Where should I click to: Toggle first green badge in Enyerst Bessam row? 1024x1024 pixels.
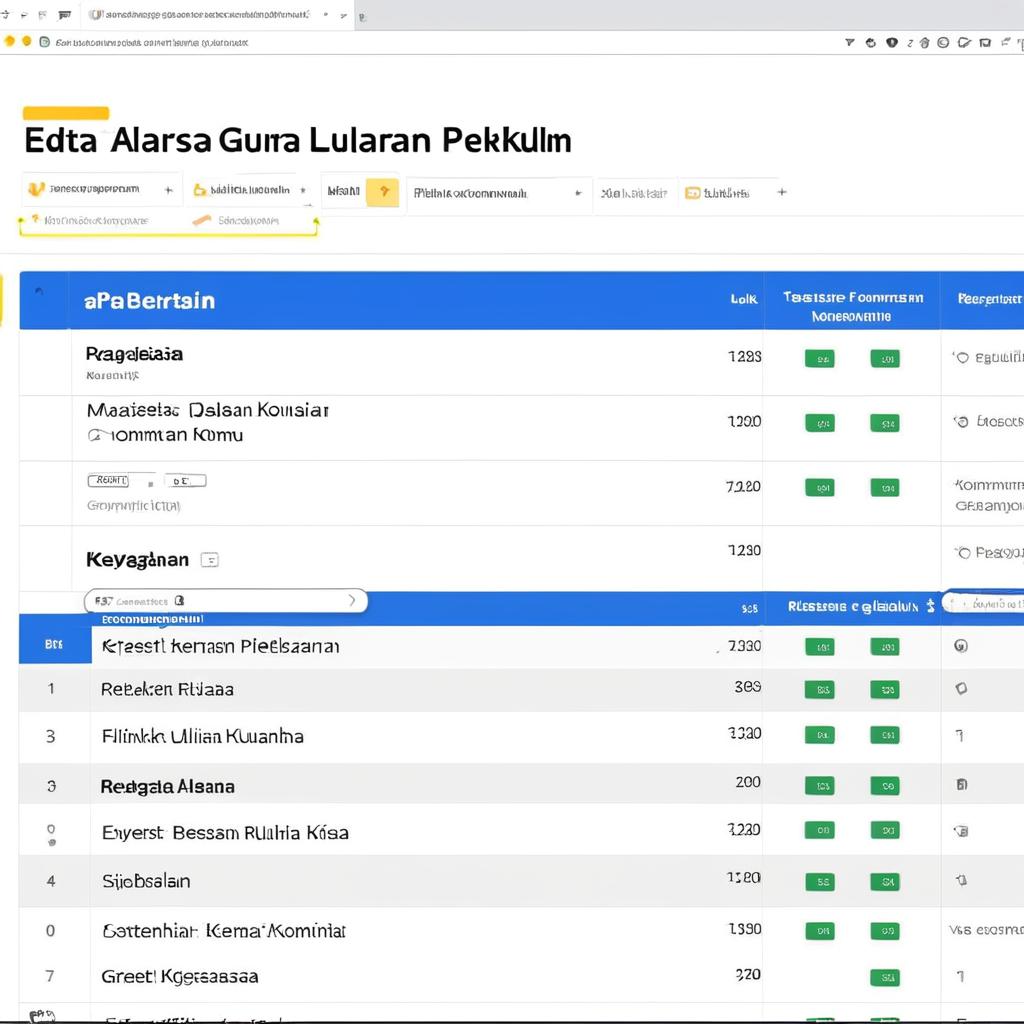click(820, 830)
